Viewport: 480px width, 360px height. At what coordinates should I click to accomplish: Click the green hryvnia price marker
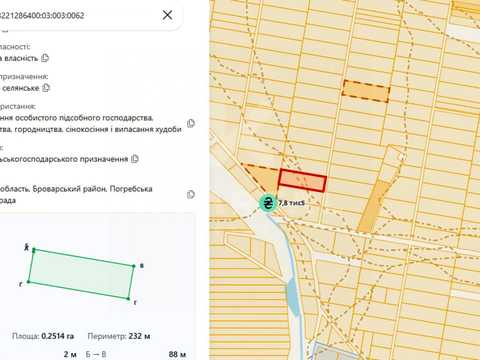coord(268,203)
